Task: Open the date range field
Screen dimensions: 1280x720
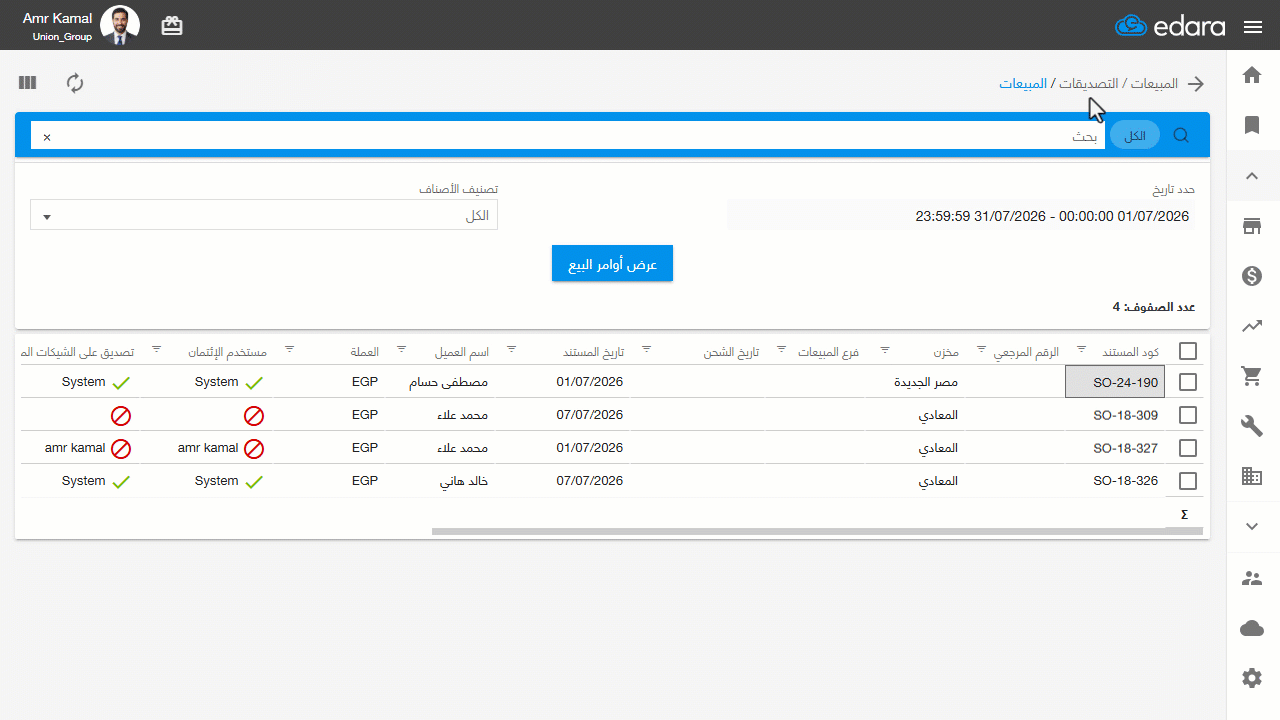Action: pyautogui.click(x=961, y=215)
